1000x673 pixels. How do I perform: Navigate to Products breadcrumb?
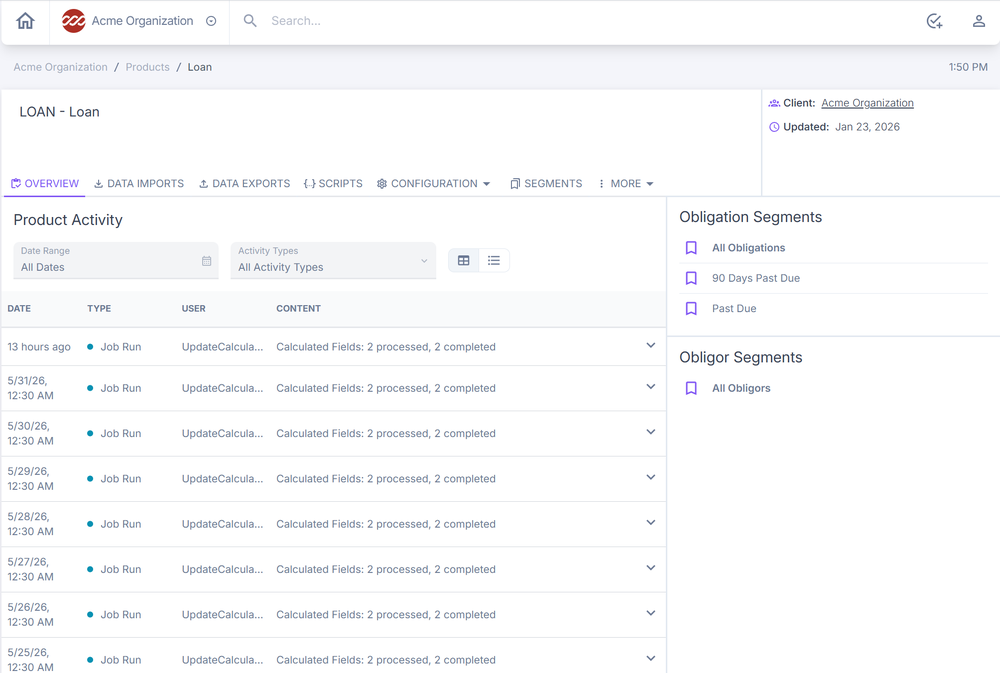pyautogui.click(x=147, y=67)
